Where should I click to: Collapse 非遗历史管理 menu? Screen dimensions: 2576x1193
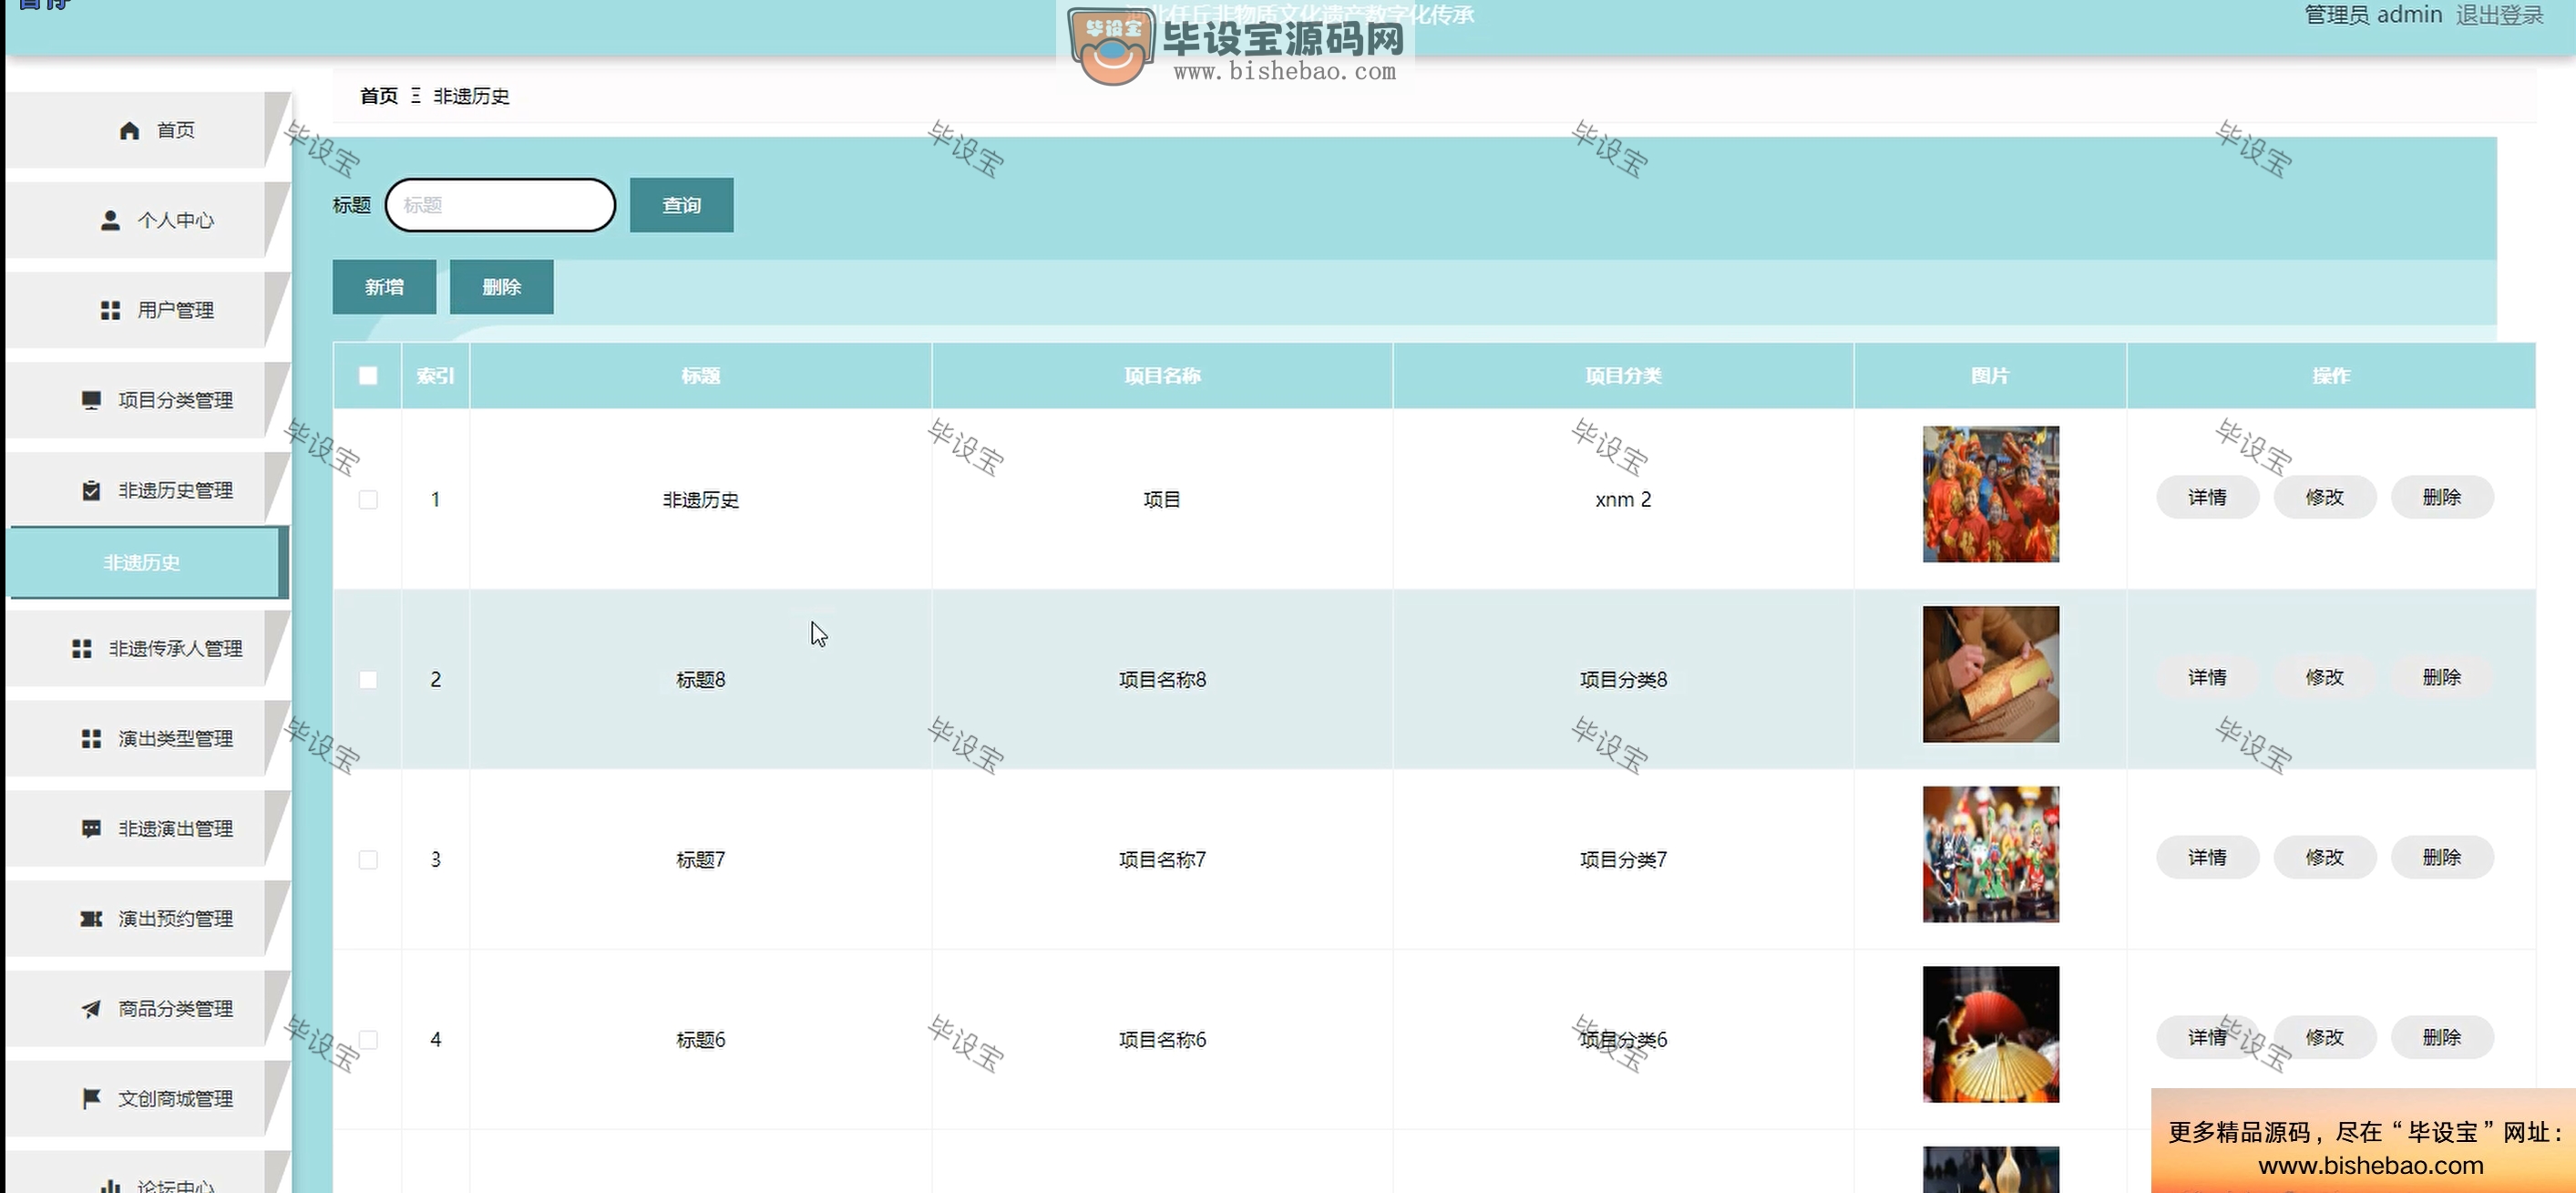point(148,490)
